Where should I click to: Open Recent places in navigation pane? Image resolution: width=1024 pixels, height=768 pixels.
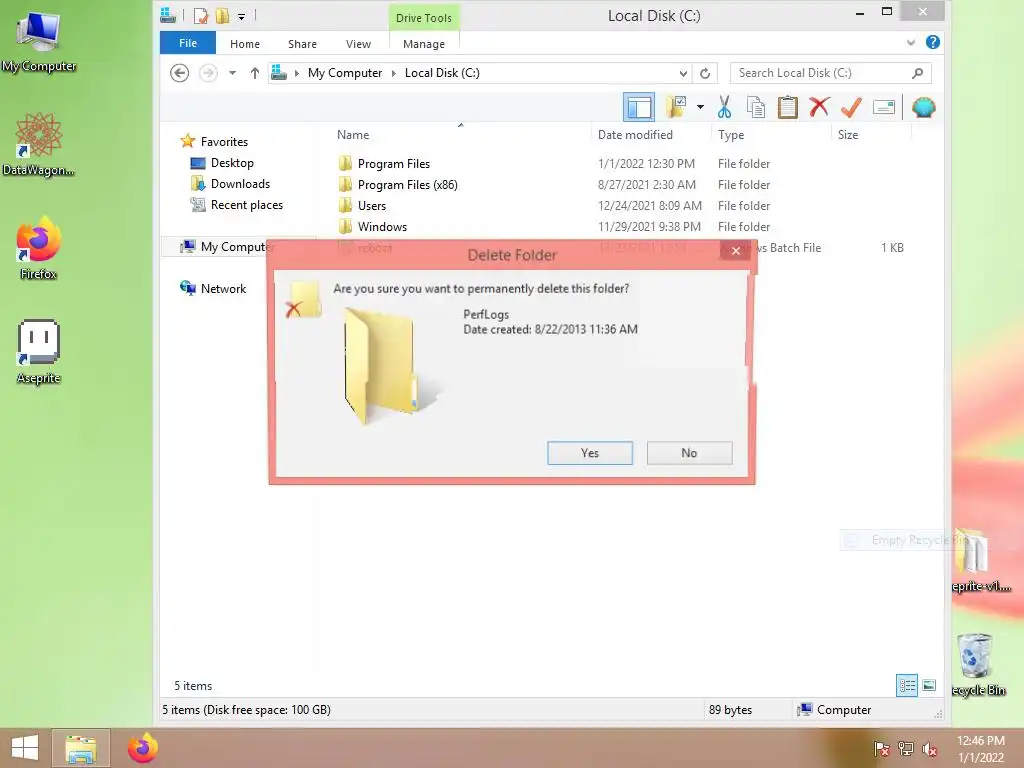[246, 204]
